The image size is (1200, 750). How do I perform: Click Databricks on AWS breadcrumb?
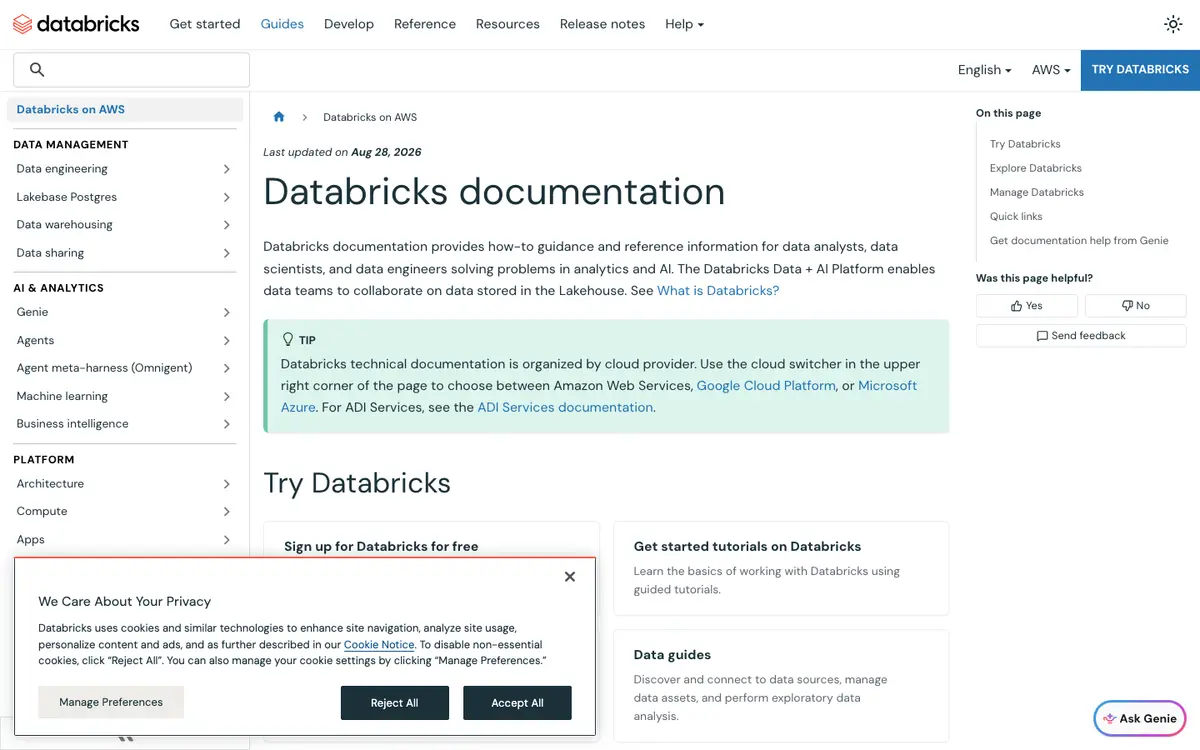[370, 117]
